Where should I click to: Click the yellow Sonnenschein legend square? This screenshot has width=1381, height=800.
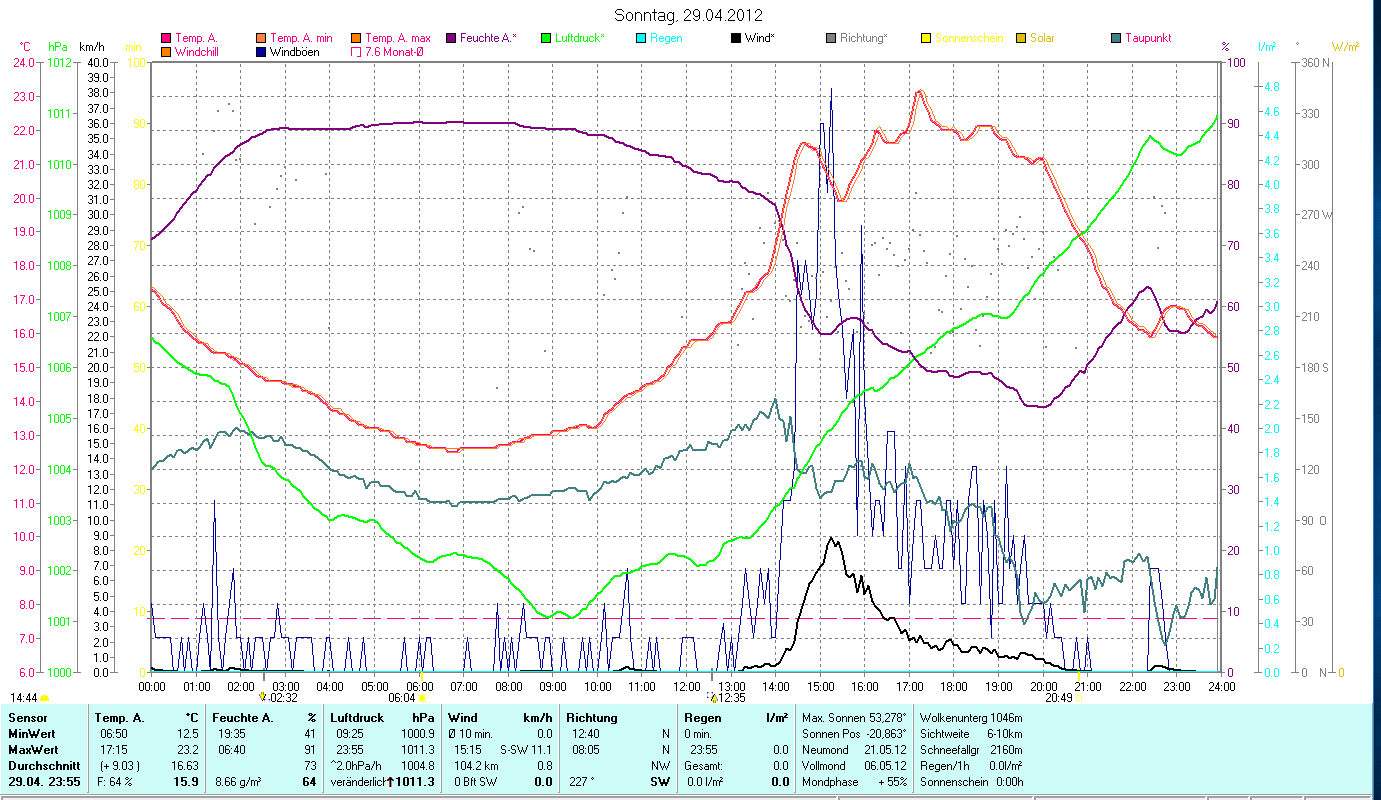(926, 39)
